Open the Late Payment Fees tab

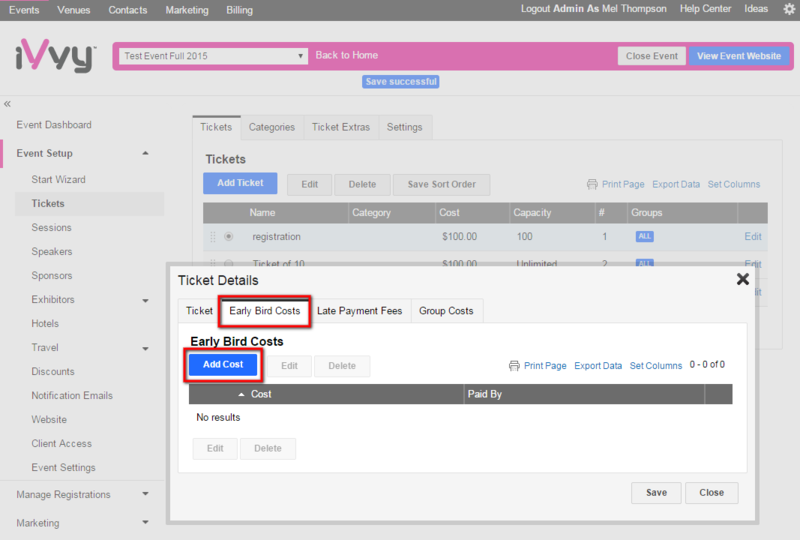click(359, 311)
